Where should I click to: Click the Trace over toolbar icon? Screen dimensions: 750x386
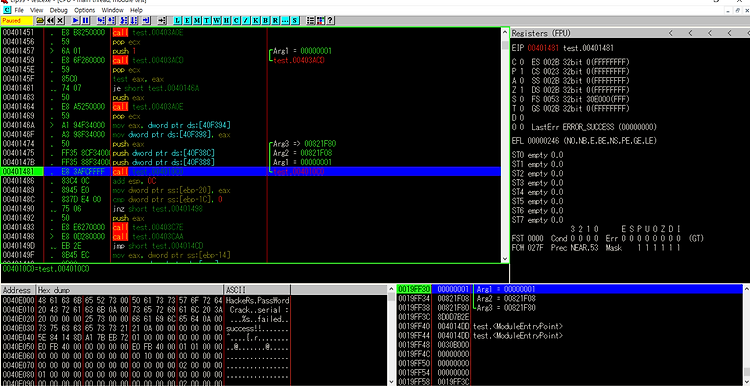click(134, 21)
